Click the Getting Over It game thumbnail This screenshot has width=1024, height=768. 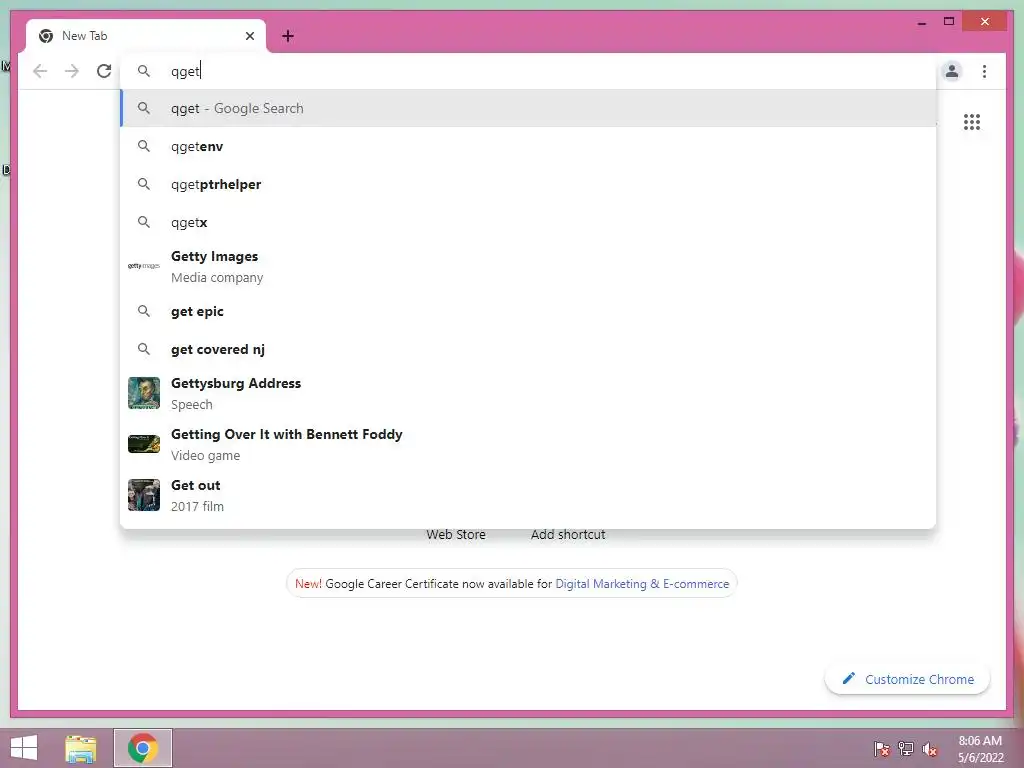pos(144,444)
